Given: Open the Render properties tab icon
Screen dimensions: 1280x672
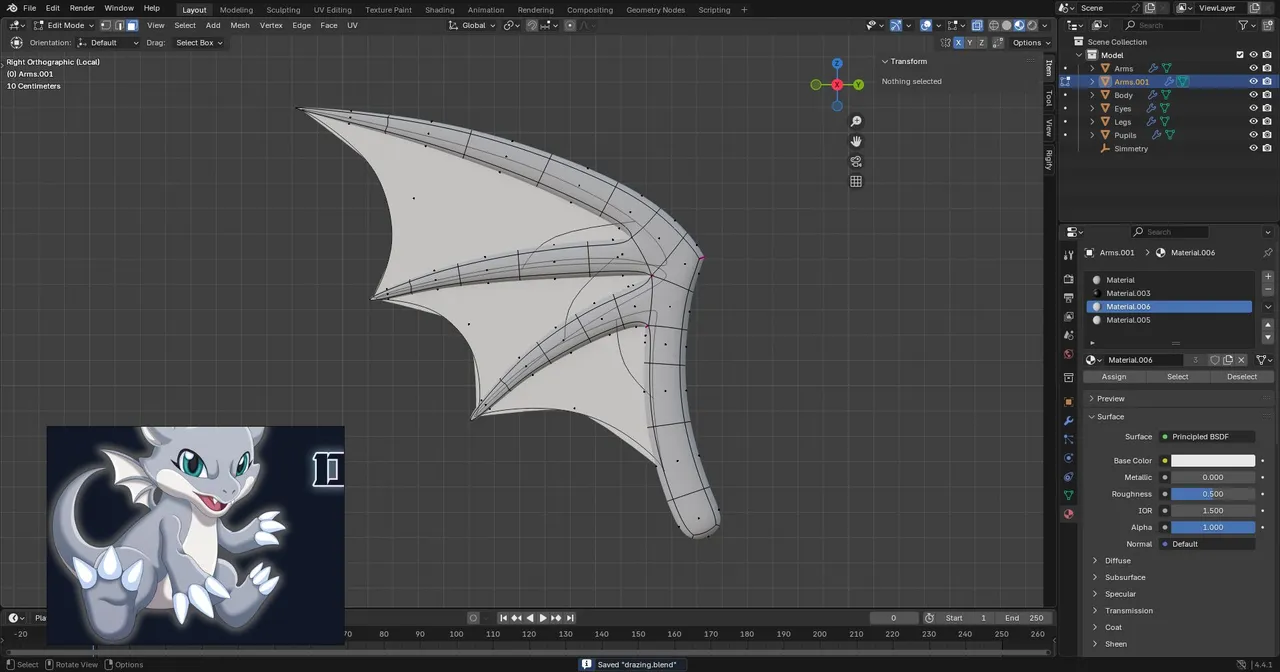Looking at the screenshot, I should (x=1068, y=279).
